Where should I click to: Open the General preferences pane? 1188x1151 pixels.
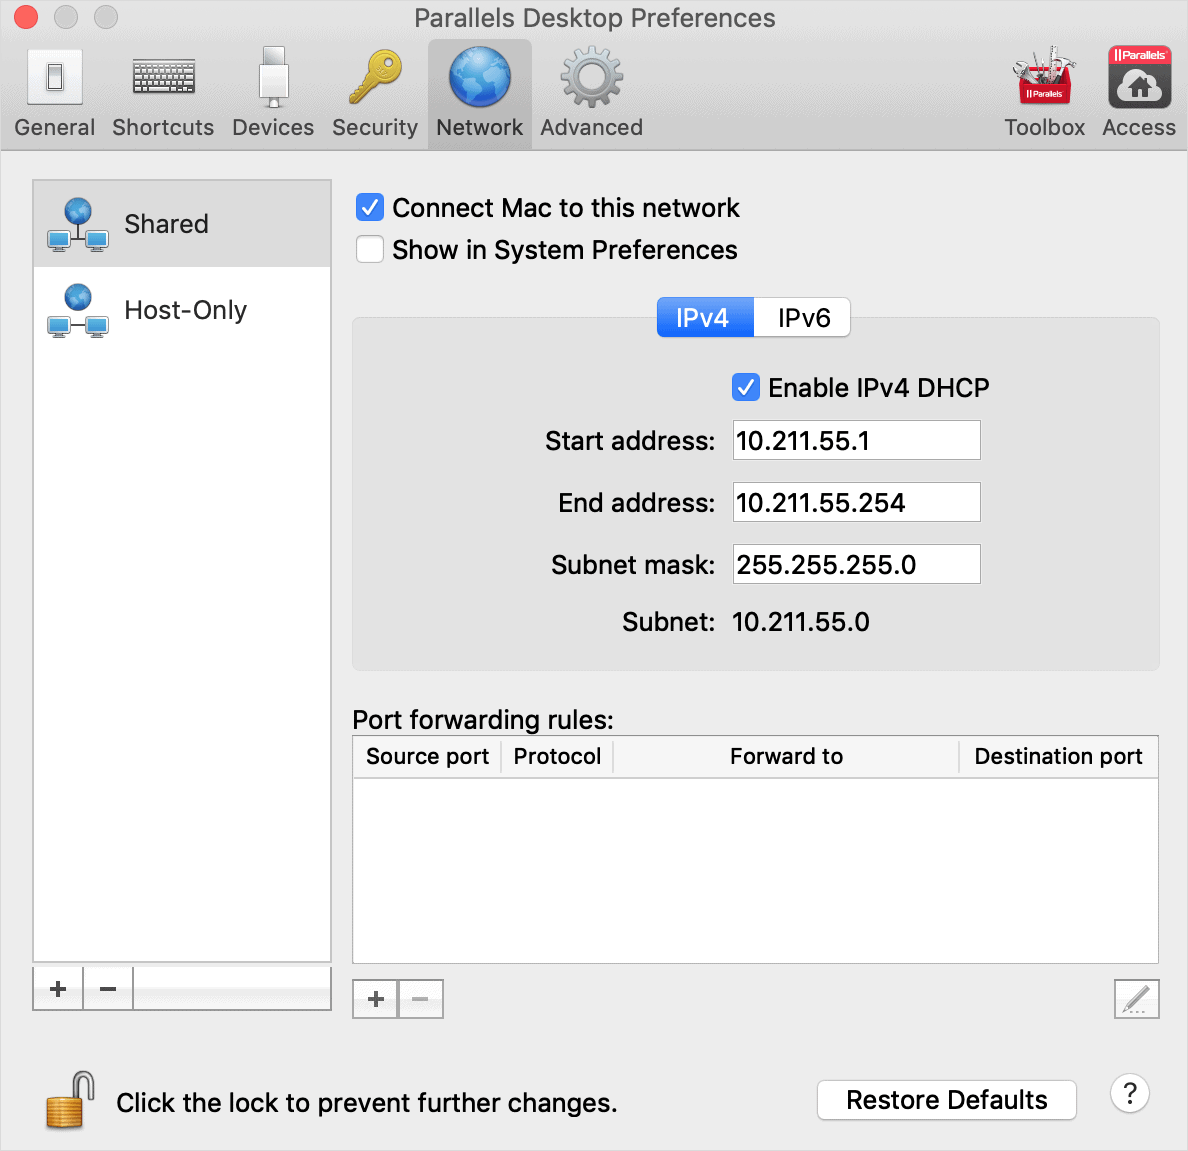coord(54,90)
